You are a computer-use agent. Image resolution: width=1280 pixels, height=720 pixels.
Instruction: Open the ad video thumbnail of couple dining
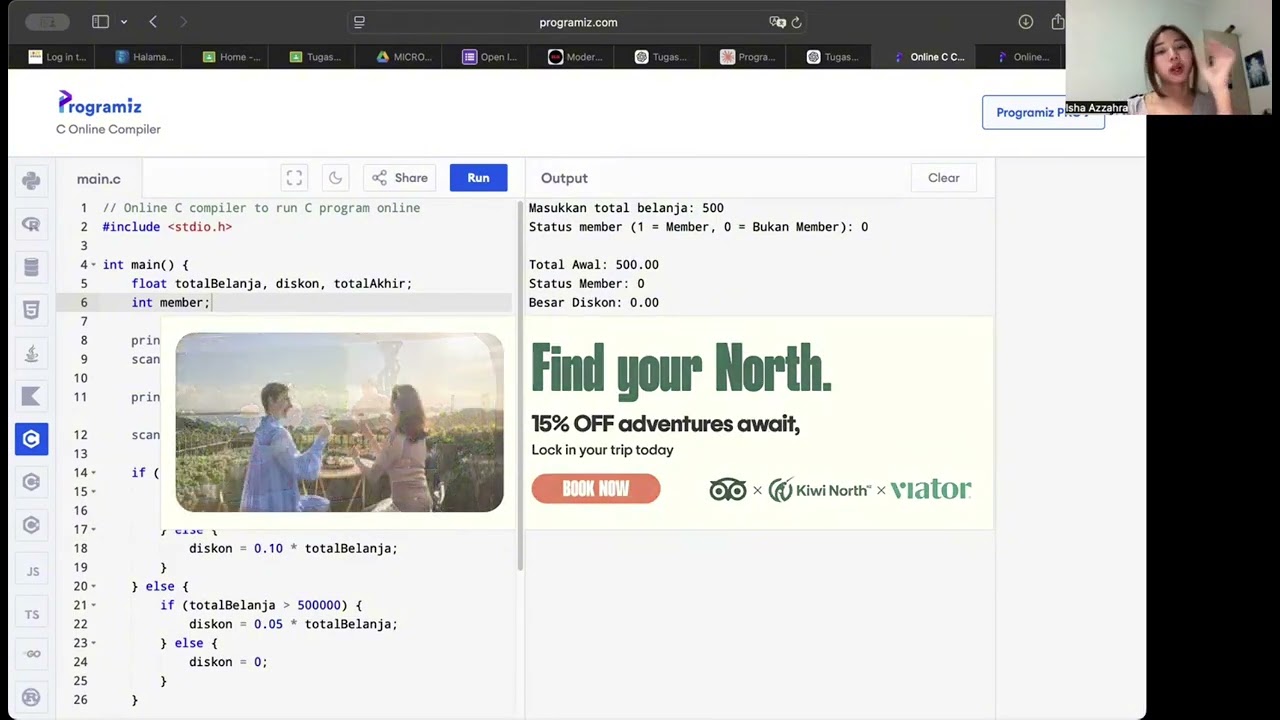pos(339,423)
